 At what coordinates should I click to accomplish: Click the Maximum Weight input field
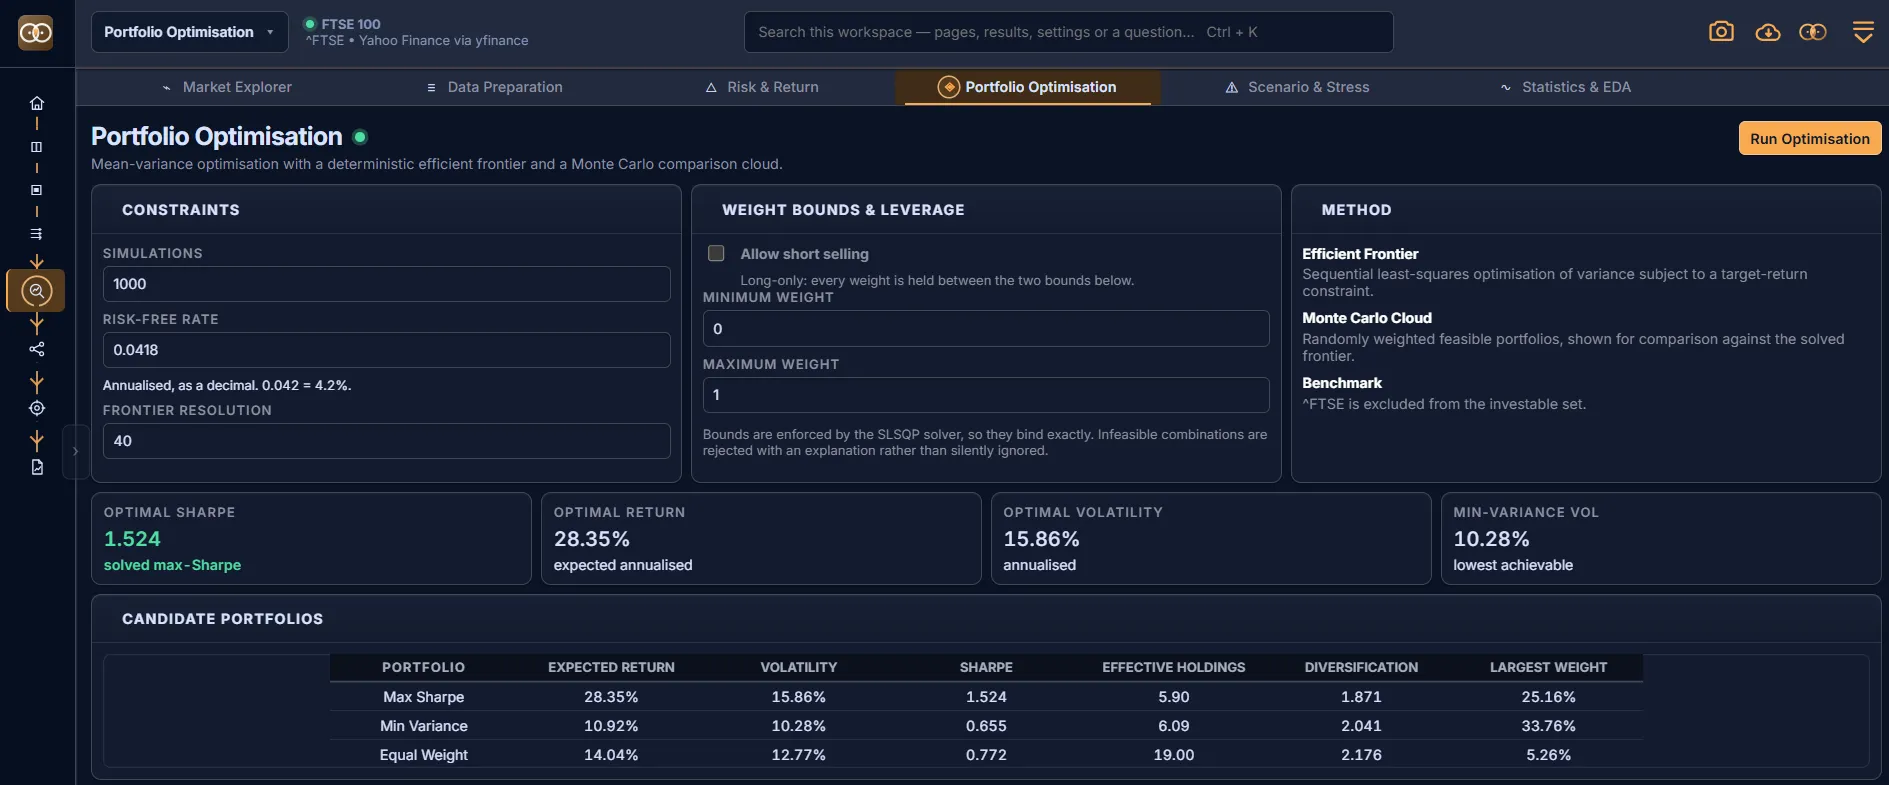(x=986, y=395)
